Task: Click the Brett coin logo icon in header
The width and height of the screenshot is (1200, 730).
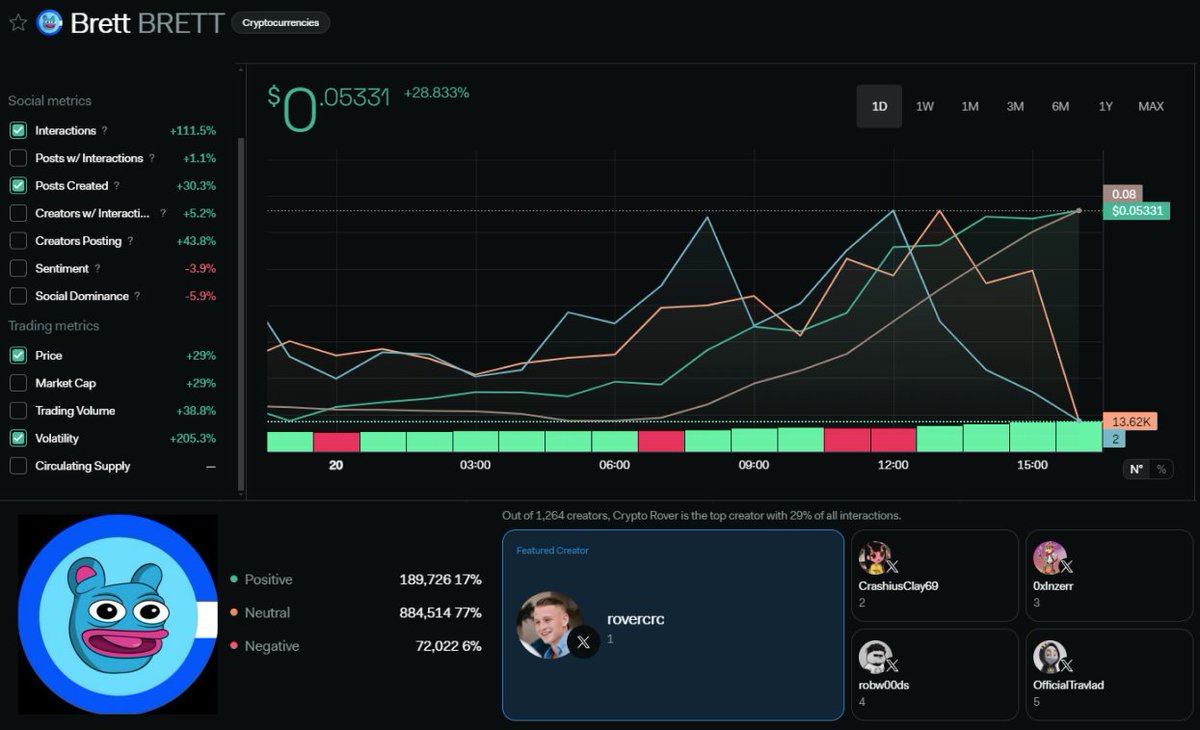Action: coord(49,22)
